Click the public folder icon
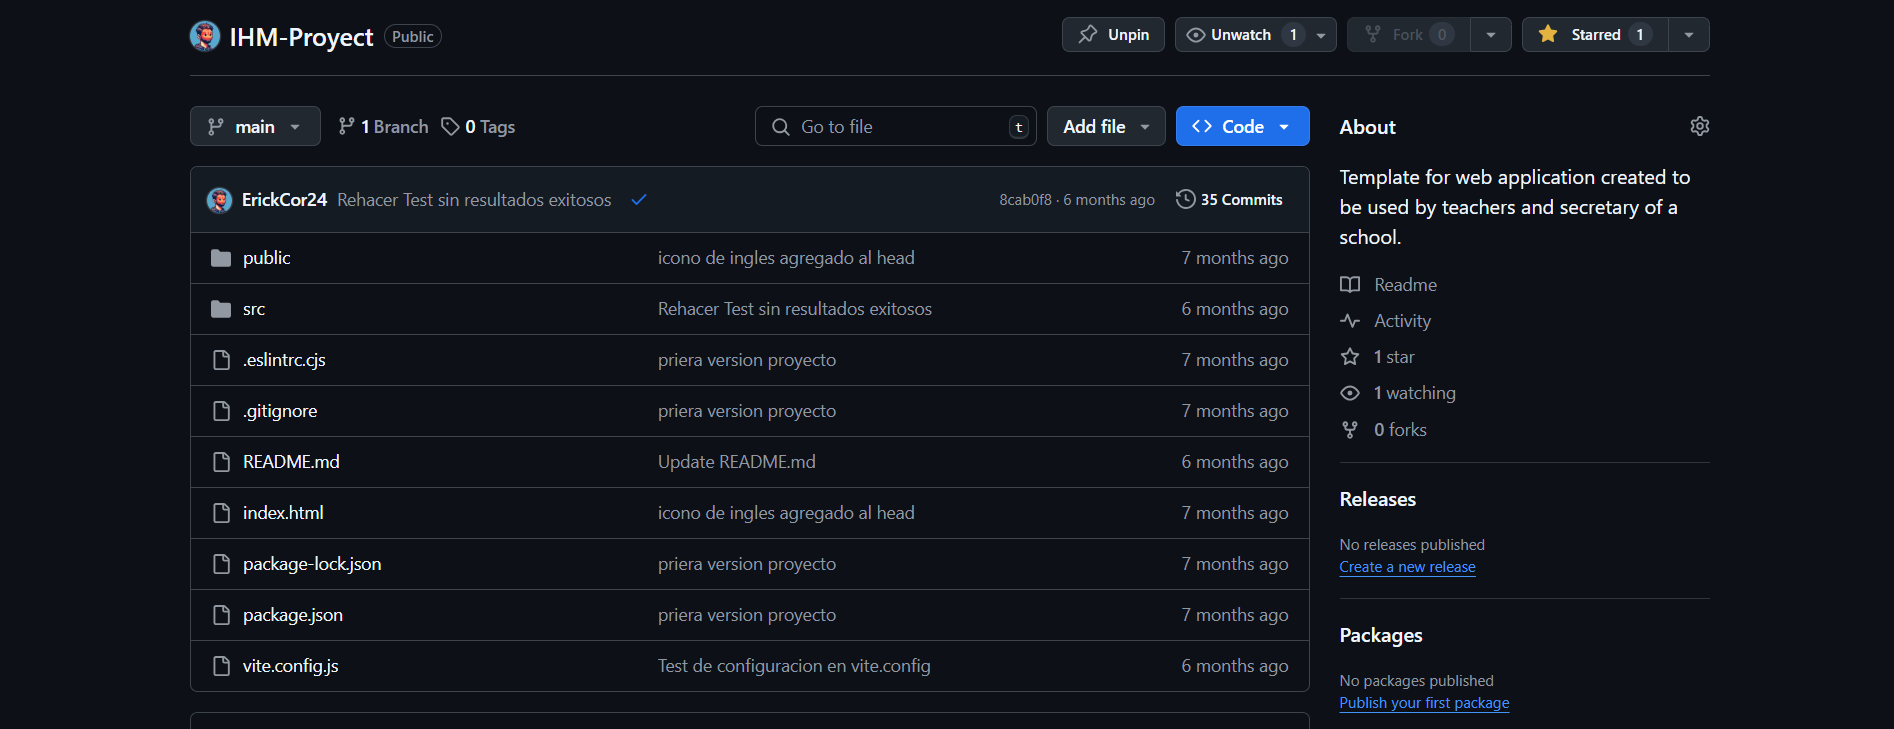 click(221, 258)
